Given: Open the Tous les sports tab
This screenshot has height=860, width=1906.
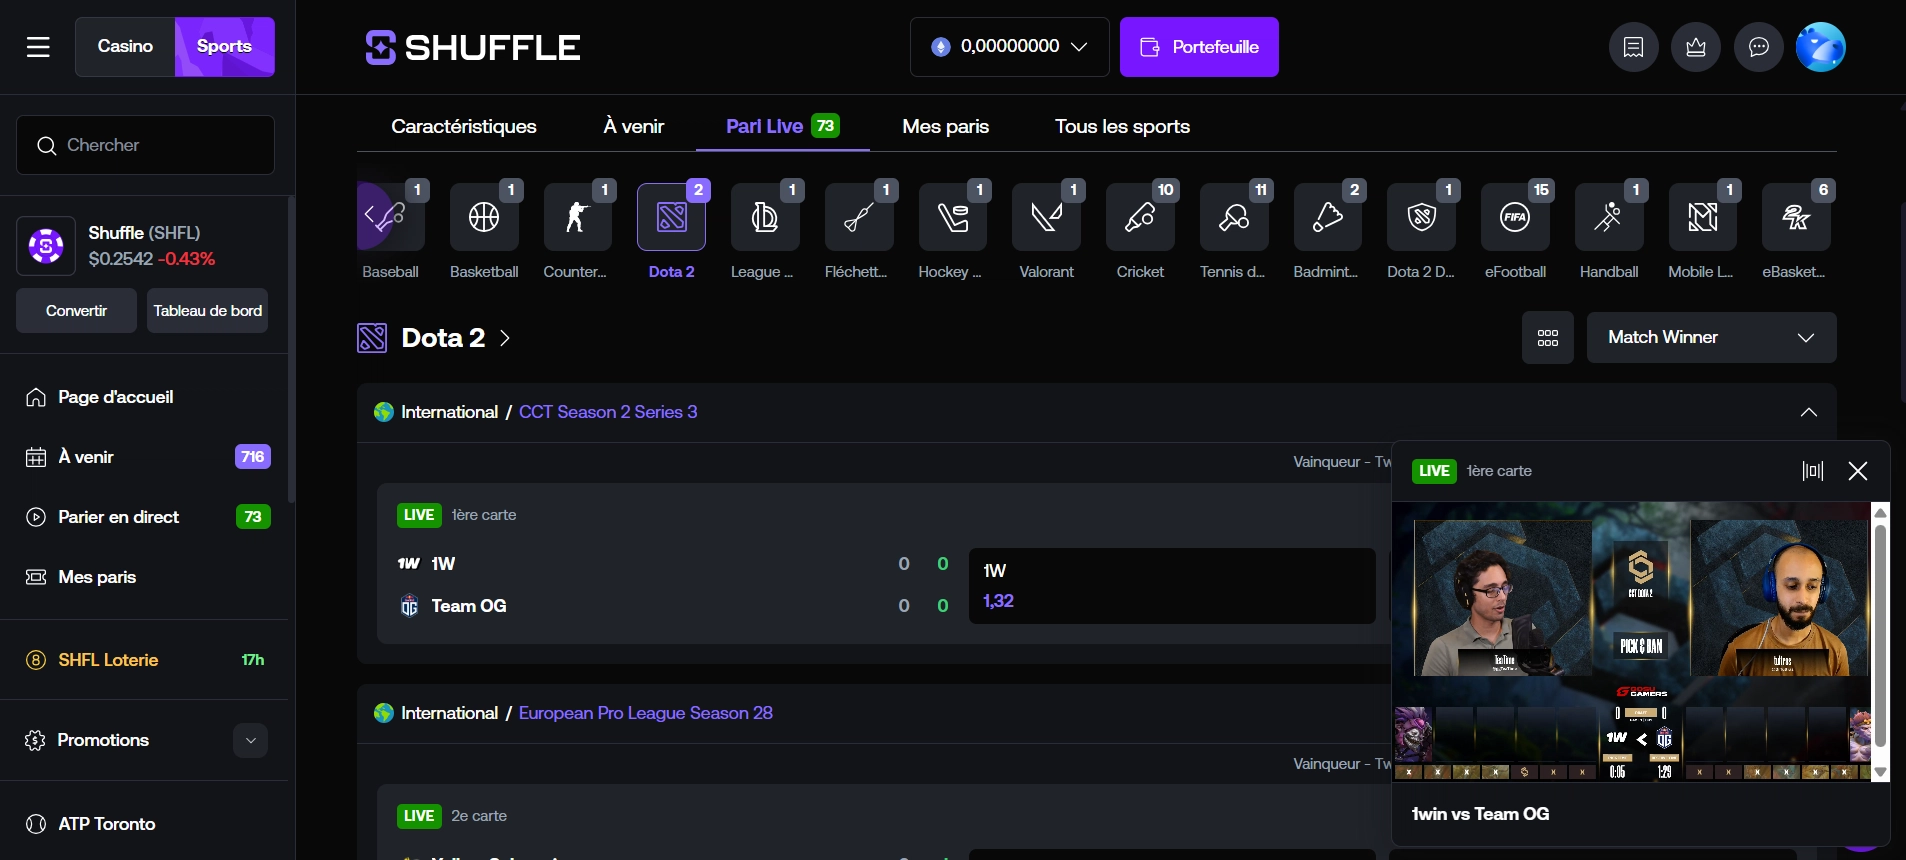Looking at the screenshot, I should pos(1122,126).
